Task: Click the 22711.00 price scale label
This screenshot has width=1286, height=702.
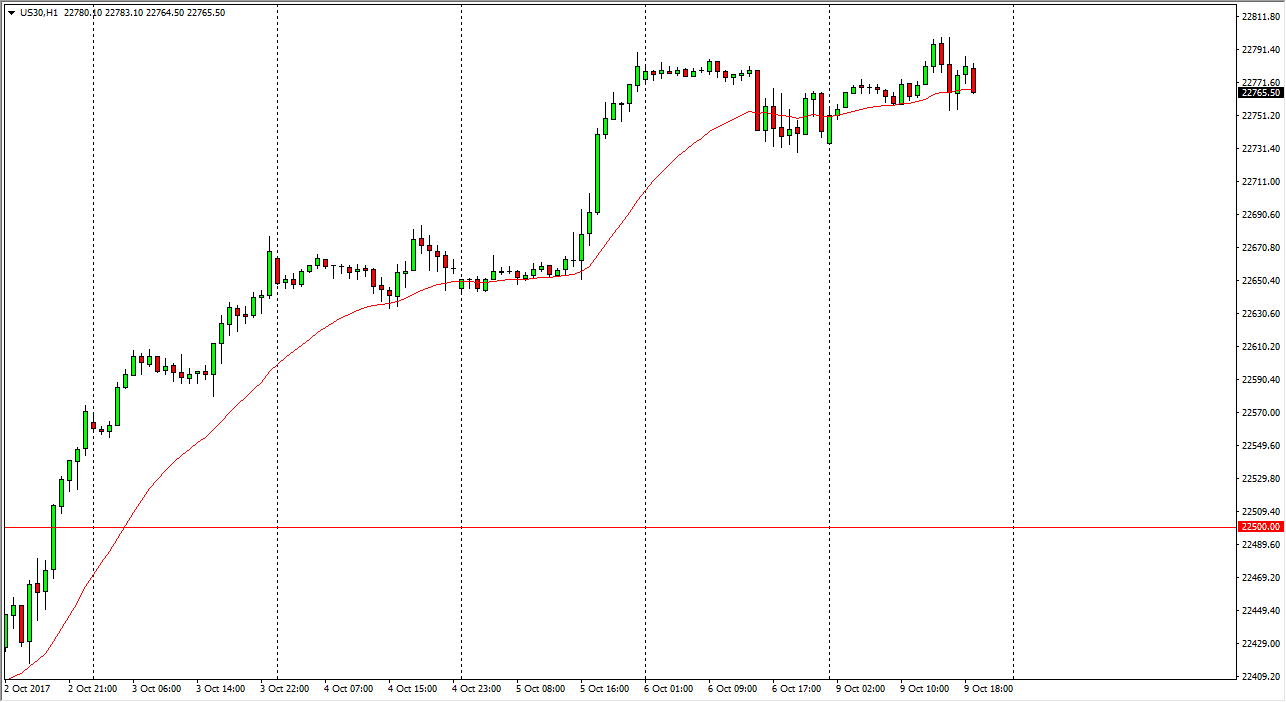Action: tap(1260, 182)
